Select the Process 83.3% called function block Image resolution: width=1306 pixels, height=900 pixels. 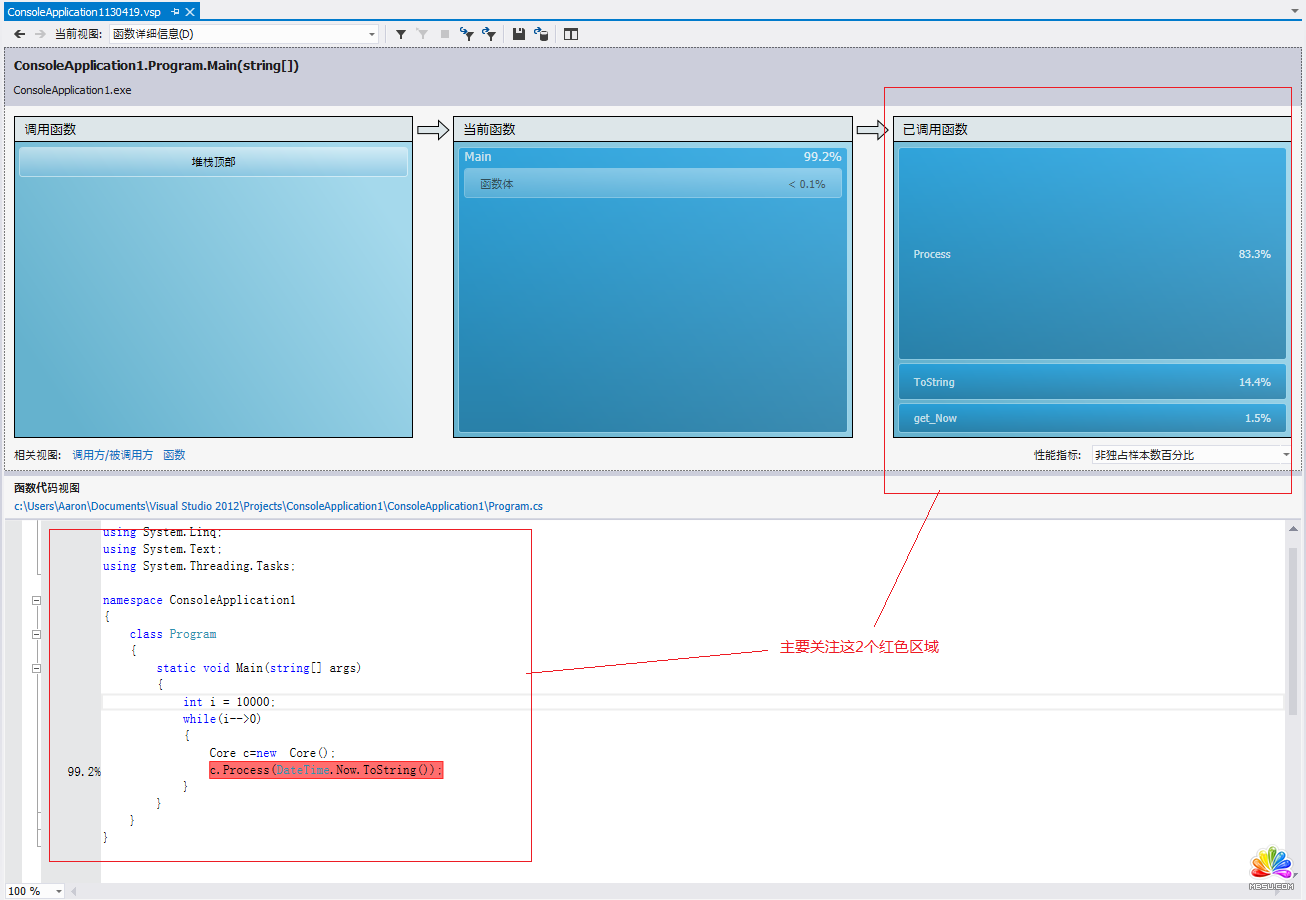point(1091,254)
